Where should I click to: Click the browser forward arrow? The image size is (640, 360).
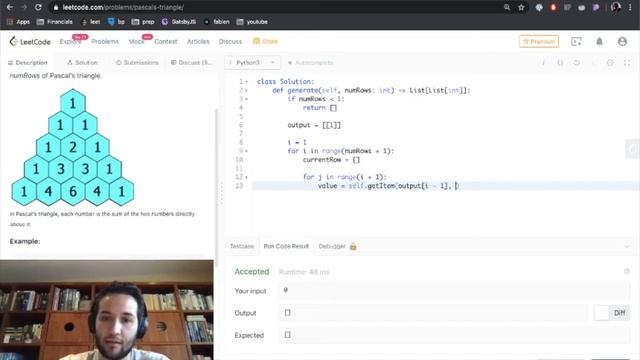point(24,7)
